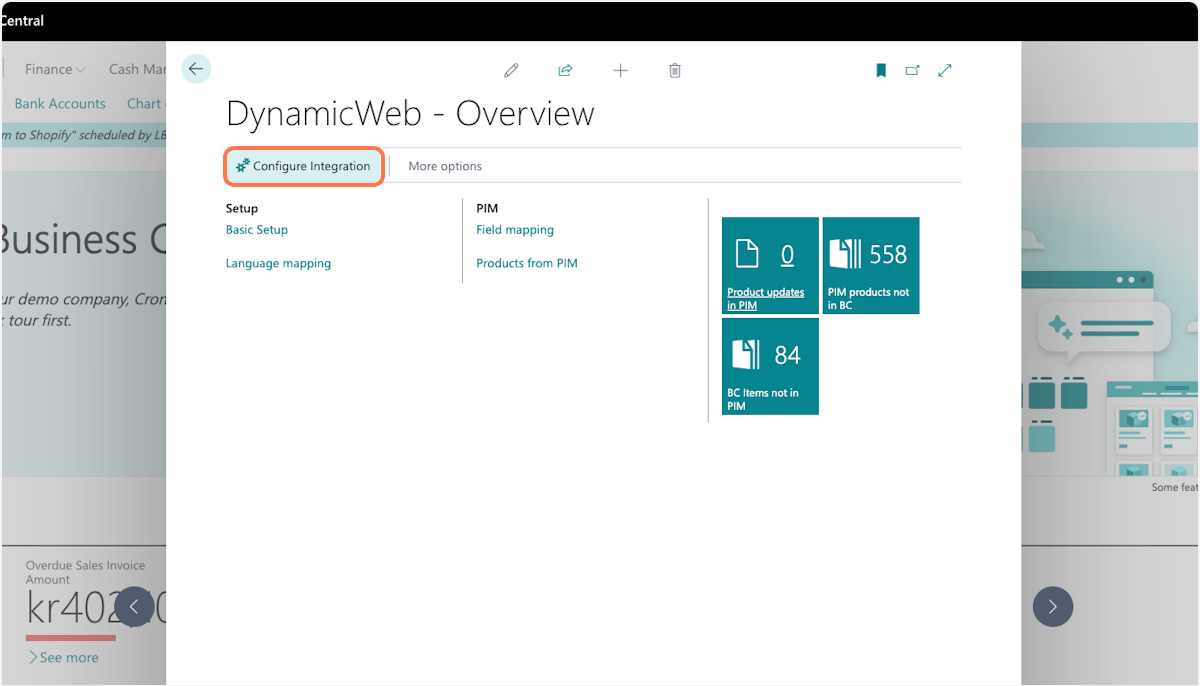Click Configure Integration action
1200x686 pixels.
point(303,166)
